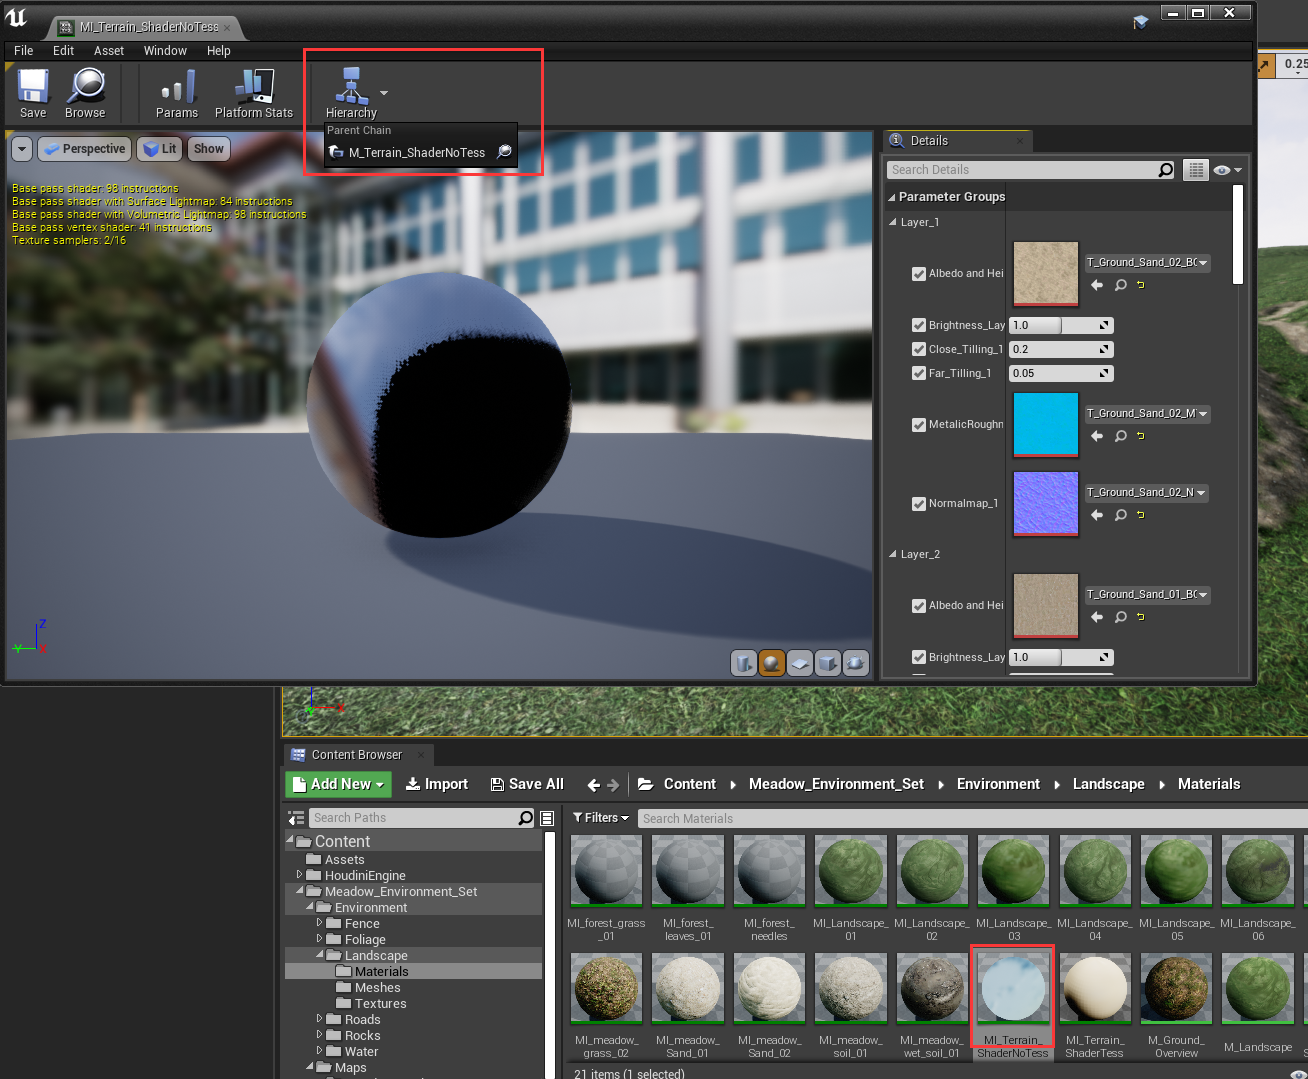
Task: Click the magnifier icon beside T_Ground_Sand_02_M
Action: coord(1120,436)
